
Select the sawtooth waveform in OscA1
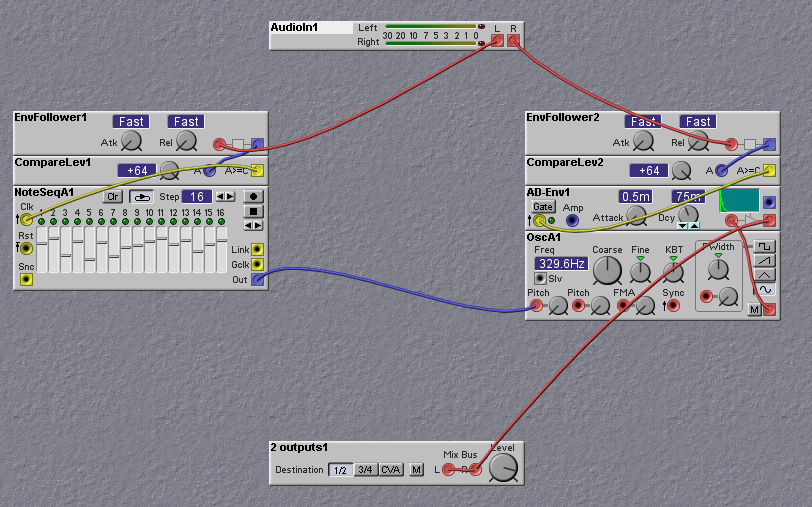pyautogui.click(x=766, y=260)
